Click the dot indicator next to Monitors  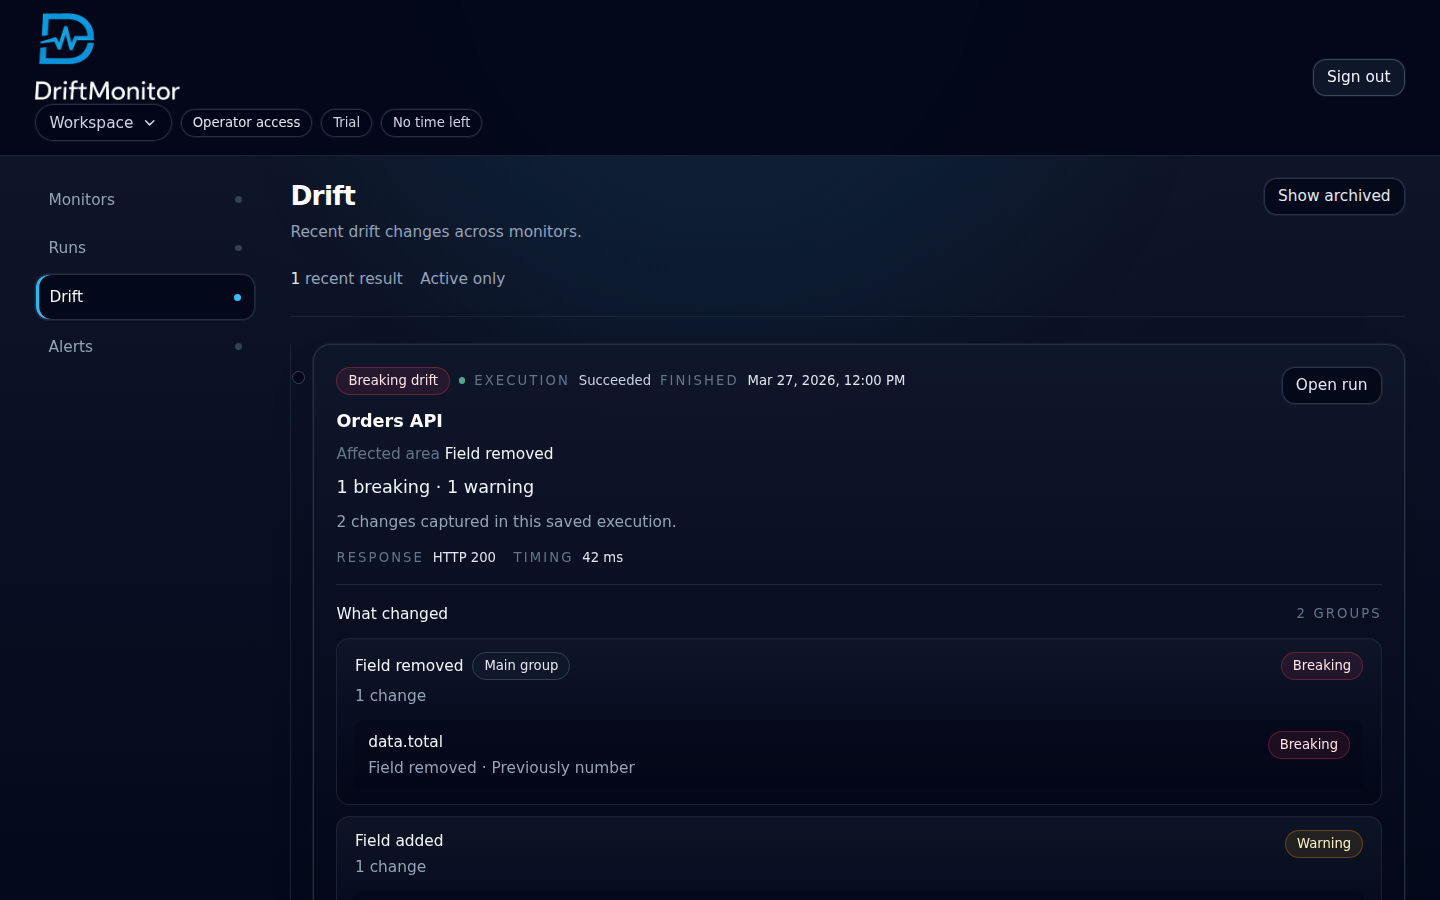click(x=238, y=199)
